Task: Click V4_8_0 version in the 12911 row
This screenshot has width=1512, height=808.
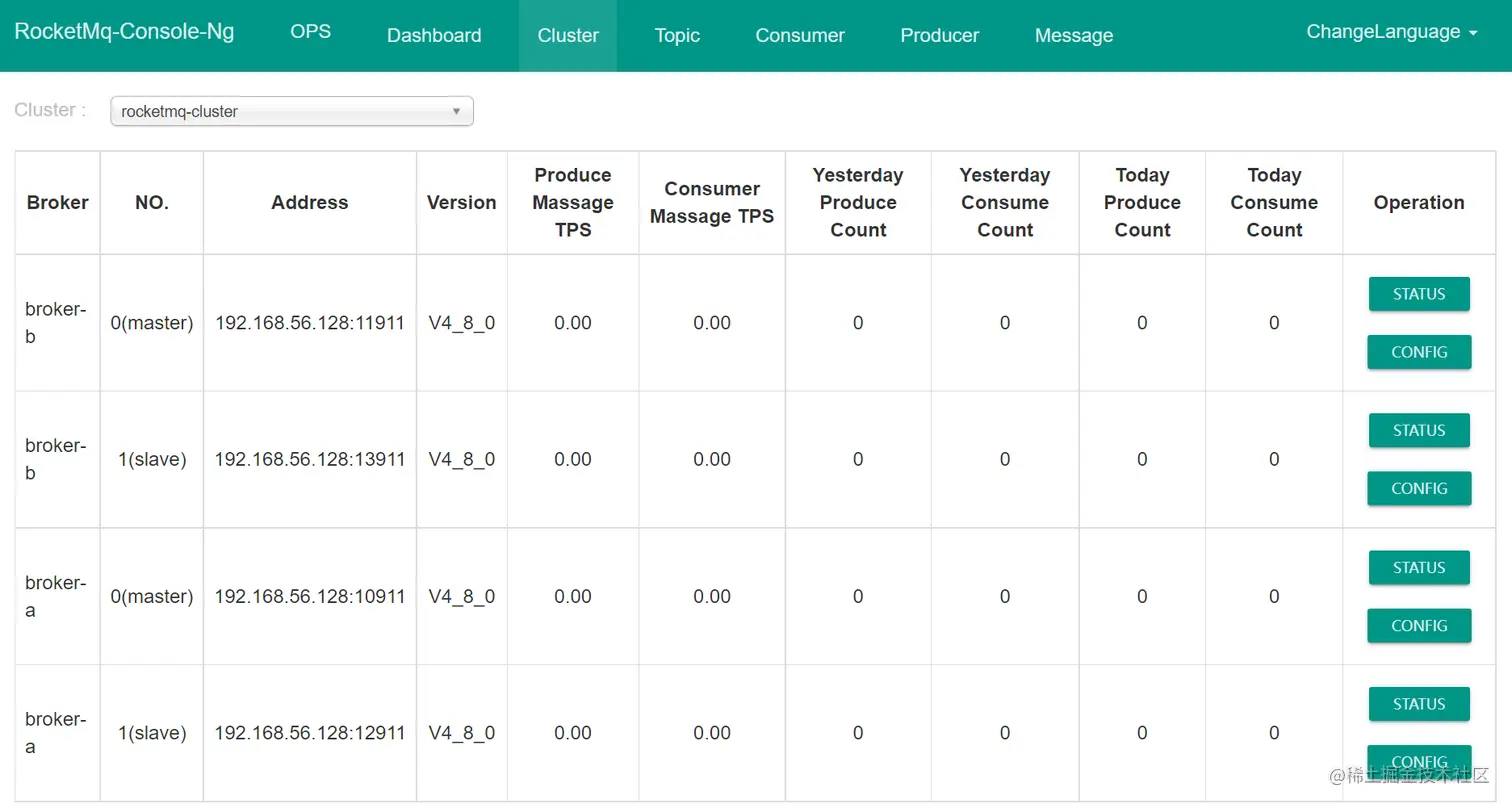Action: pyautogui.click(x=462, y=733)
